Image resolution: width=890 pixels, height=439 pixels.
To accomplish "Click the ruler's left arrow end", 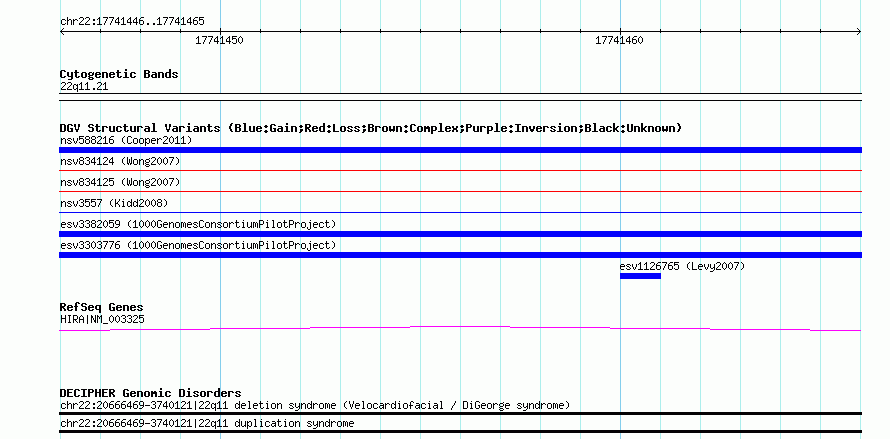I will pos(62,32).
